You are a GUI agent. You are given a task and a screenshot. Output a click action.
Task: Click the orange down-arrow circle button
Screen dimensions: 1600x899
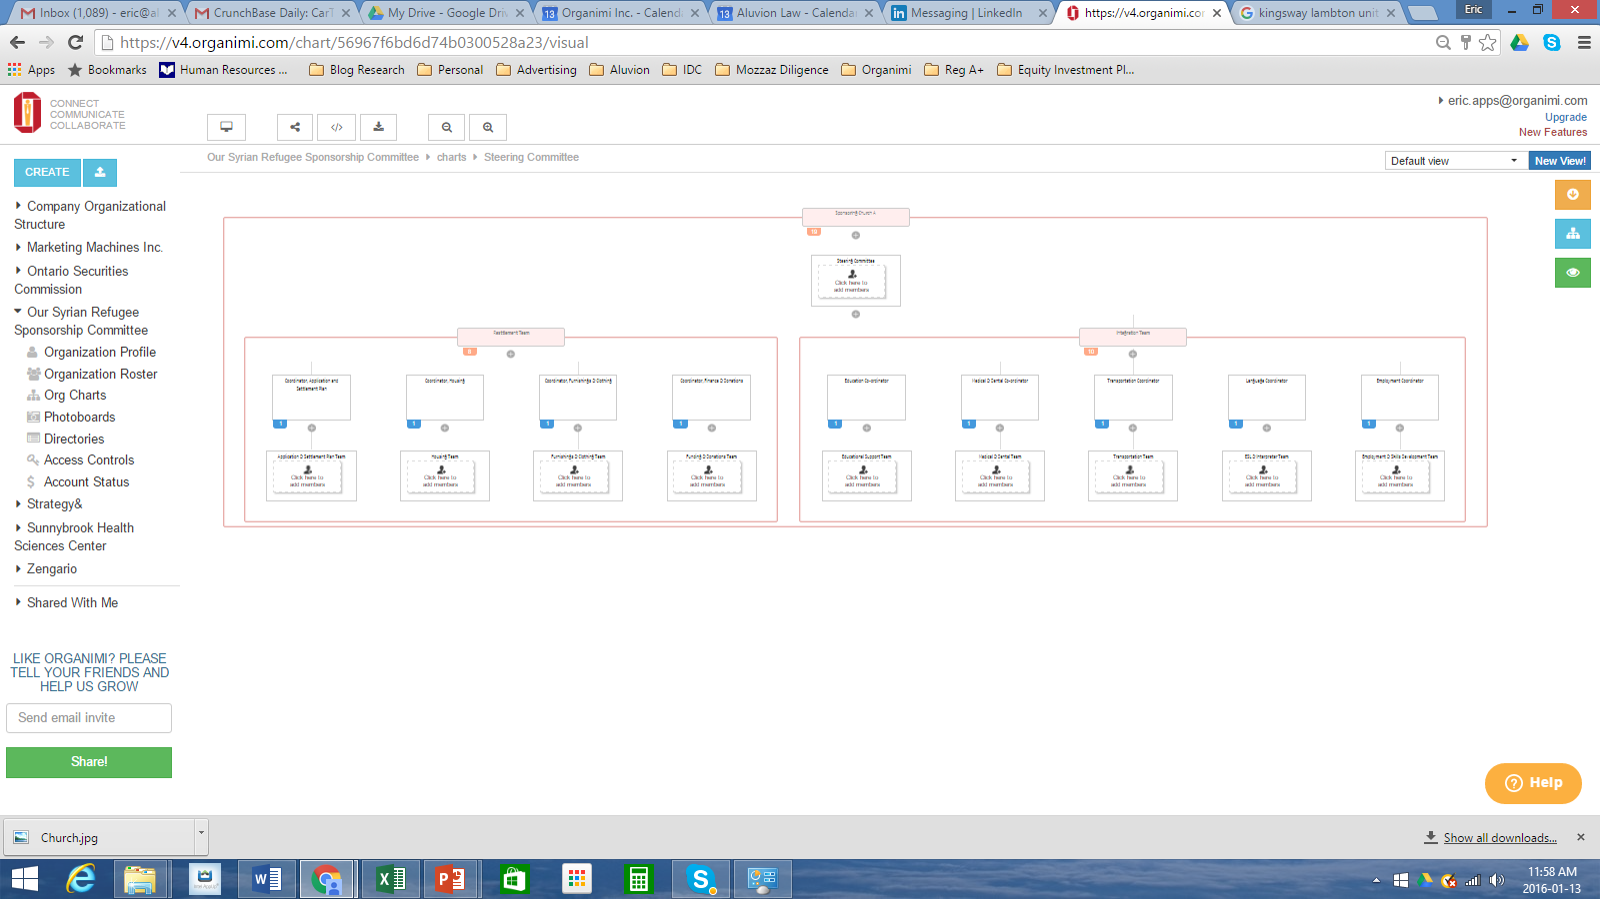(x=1572, y=195)
